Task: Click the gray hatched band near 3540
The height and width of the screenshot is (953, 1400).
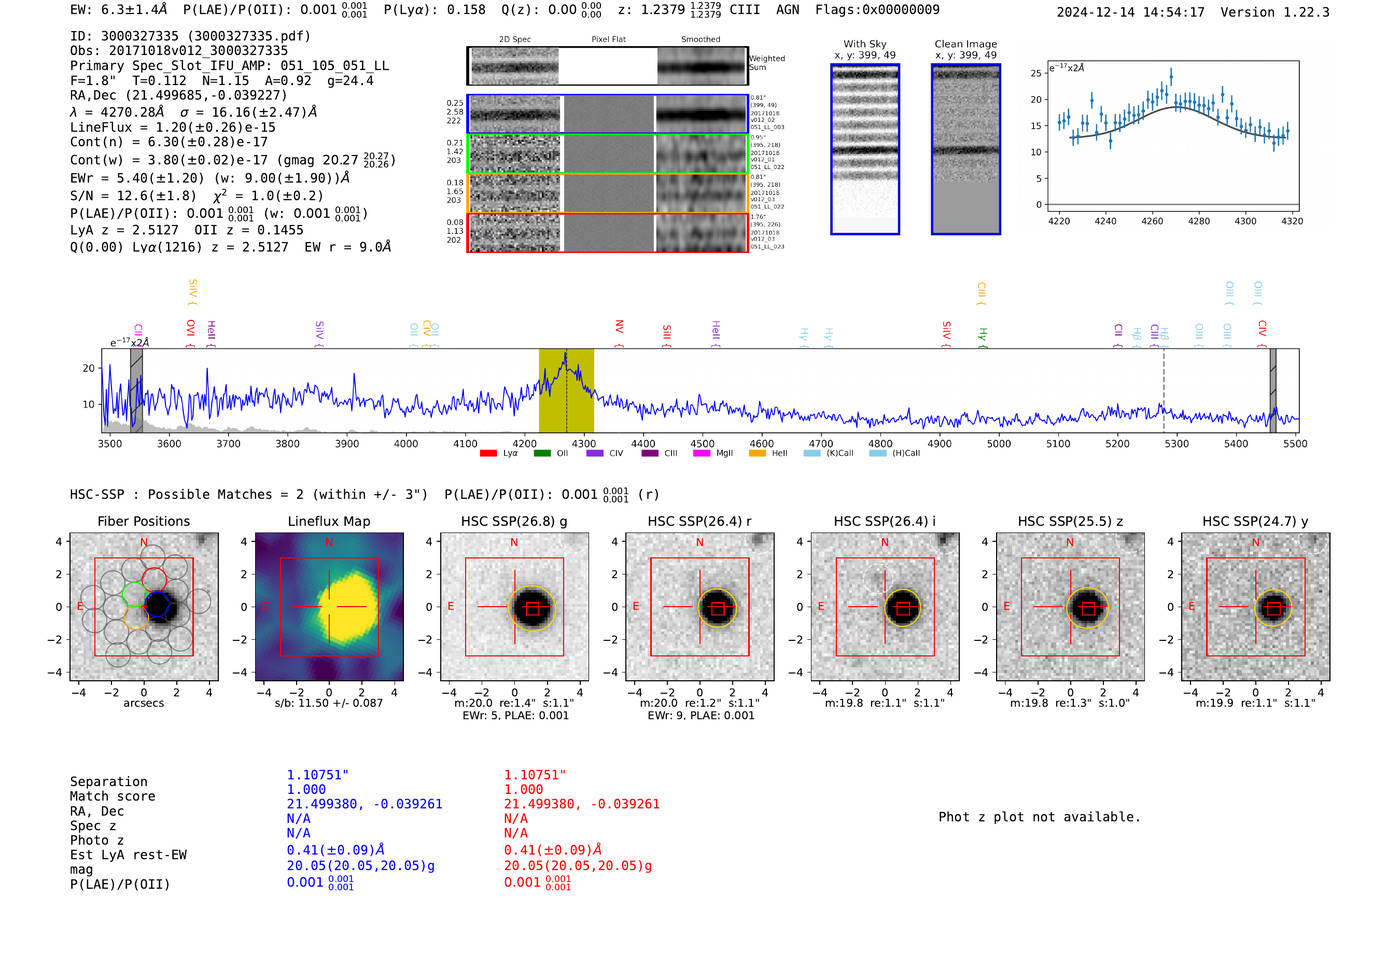Action: point(136,390)
